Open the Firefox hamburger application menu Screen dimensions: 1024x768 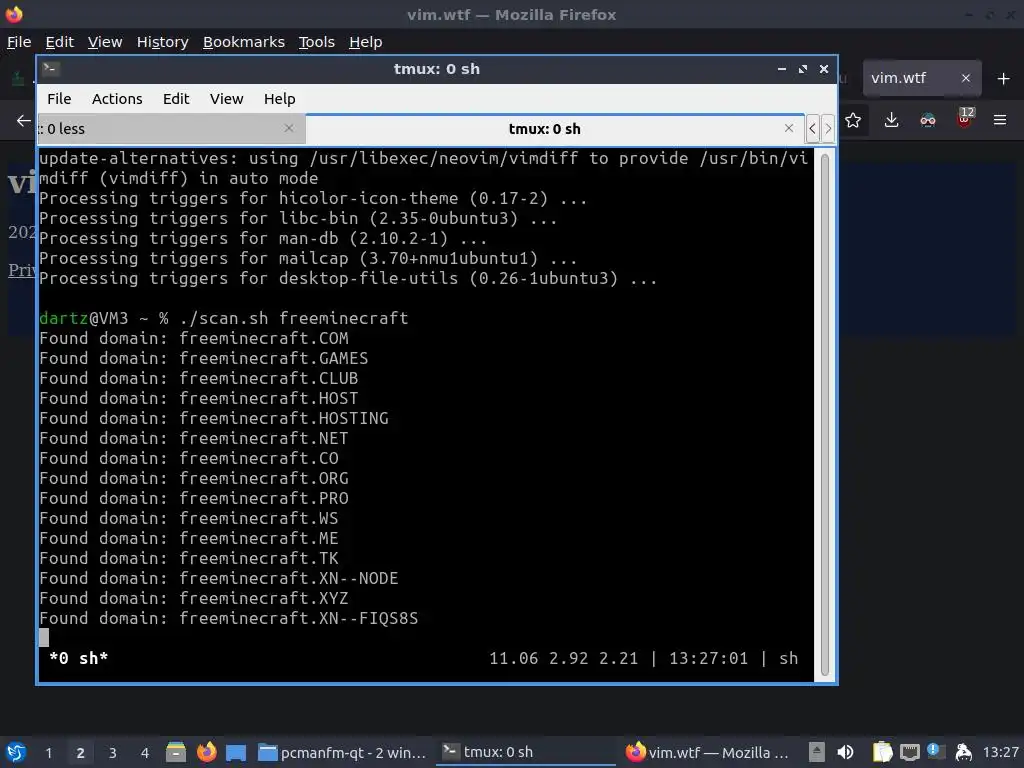tap(1000, 120)
